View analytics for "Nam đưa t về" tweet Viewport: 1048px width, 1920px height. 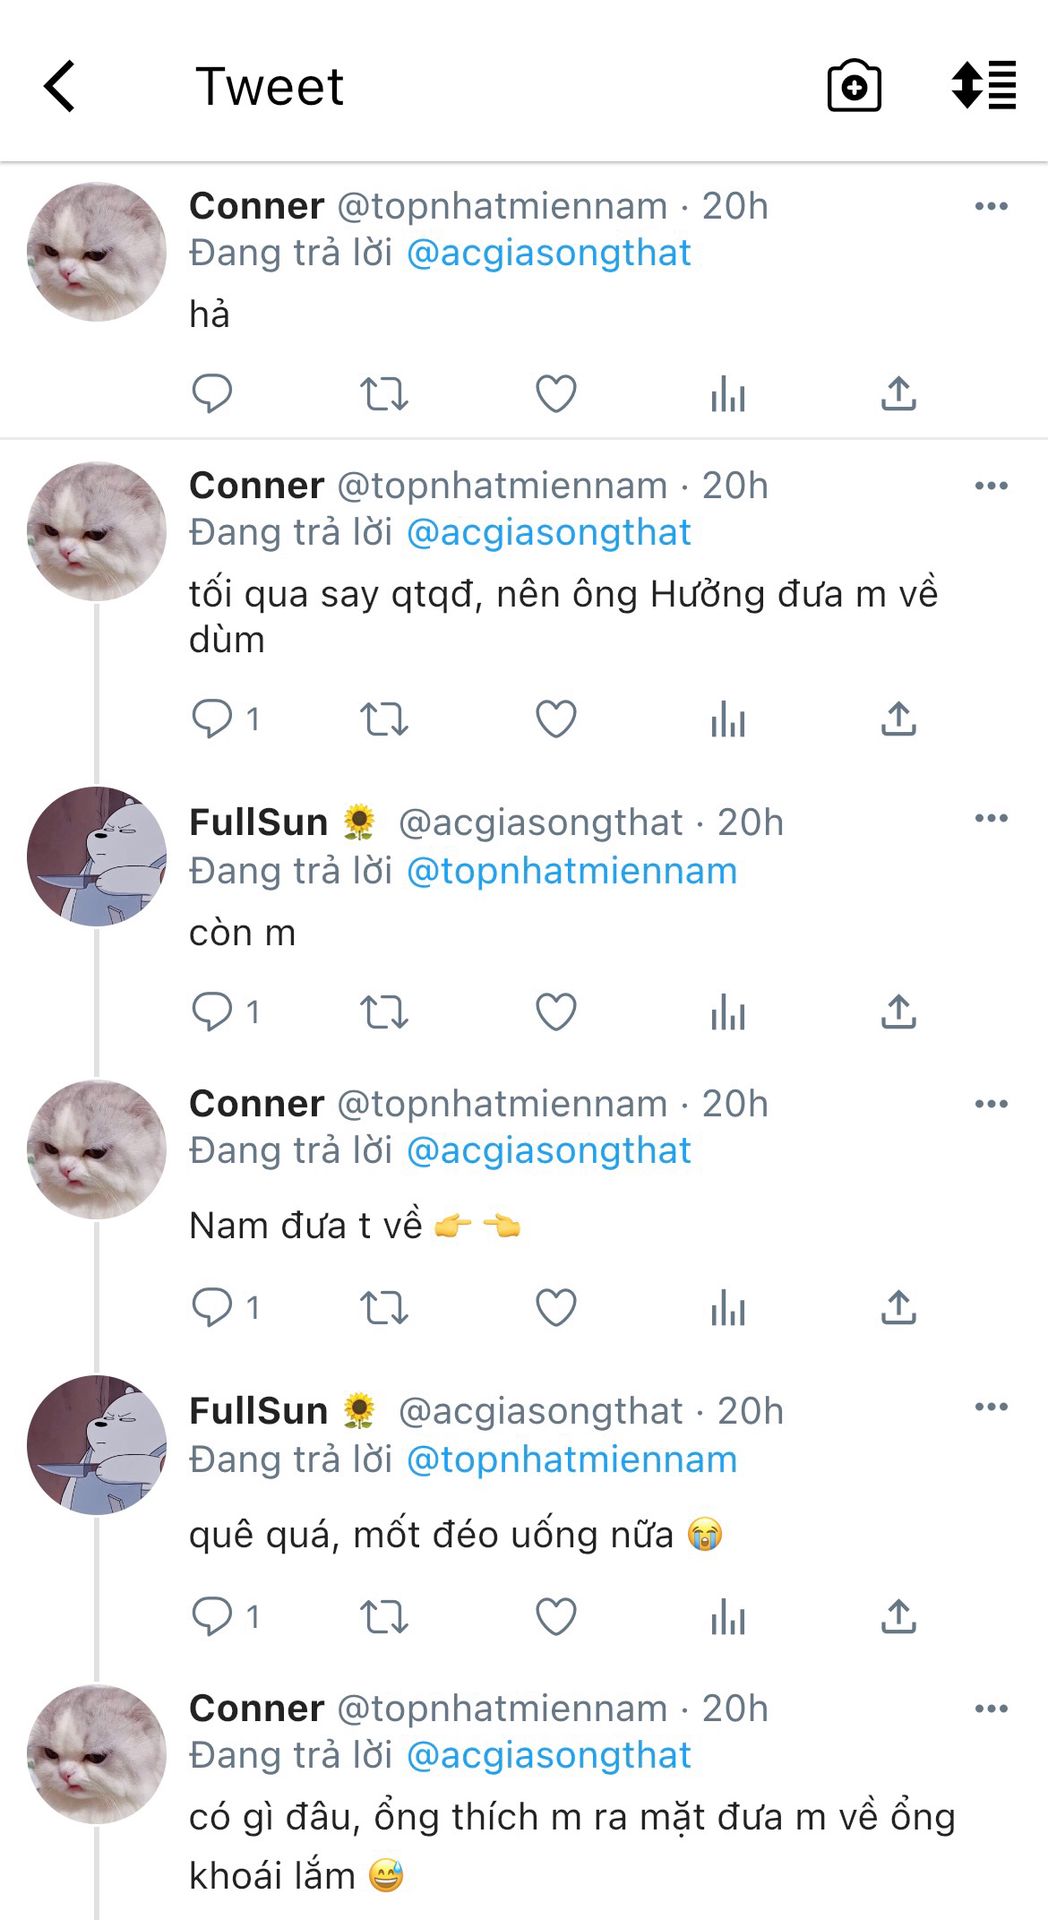(x=728, y=1307)
